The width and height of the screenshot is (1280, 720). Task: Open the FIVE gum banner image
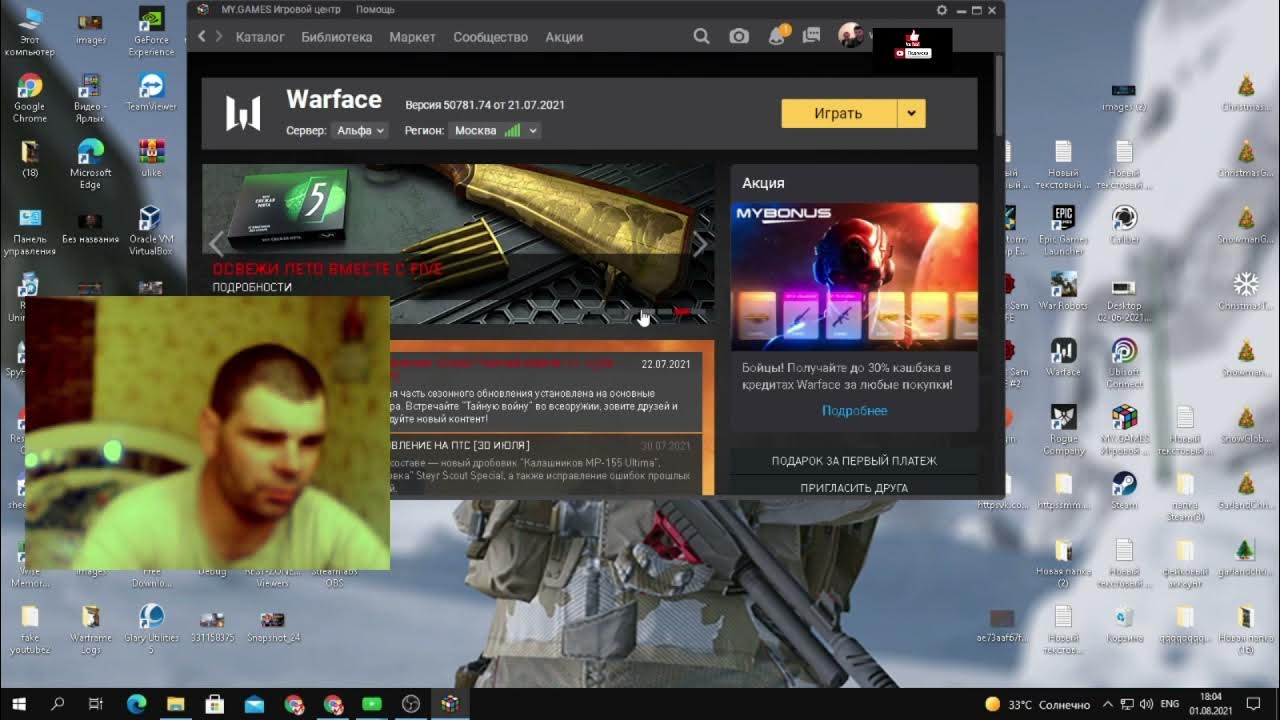coord(458,243)
